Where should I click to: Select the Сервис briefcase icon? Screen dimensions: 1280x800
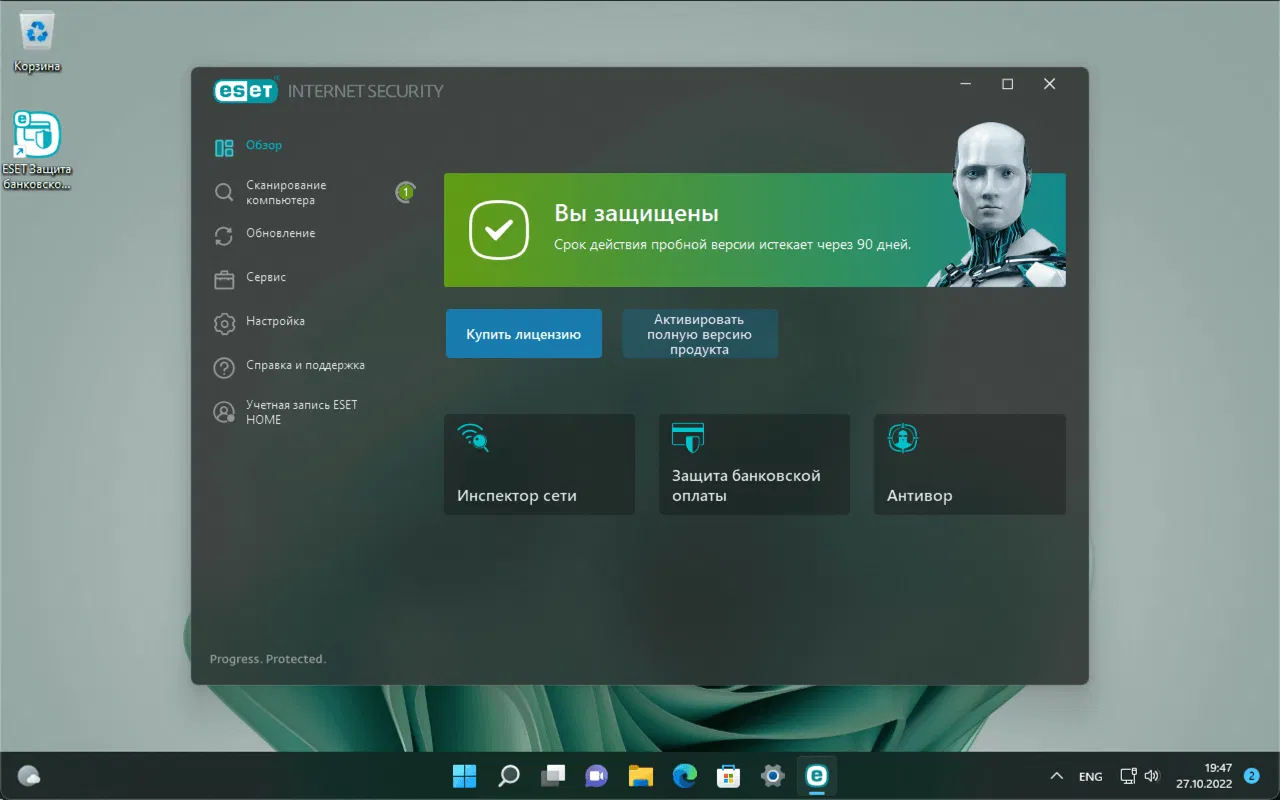tap(223, 277)
